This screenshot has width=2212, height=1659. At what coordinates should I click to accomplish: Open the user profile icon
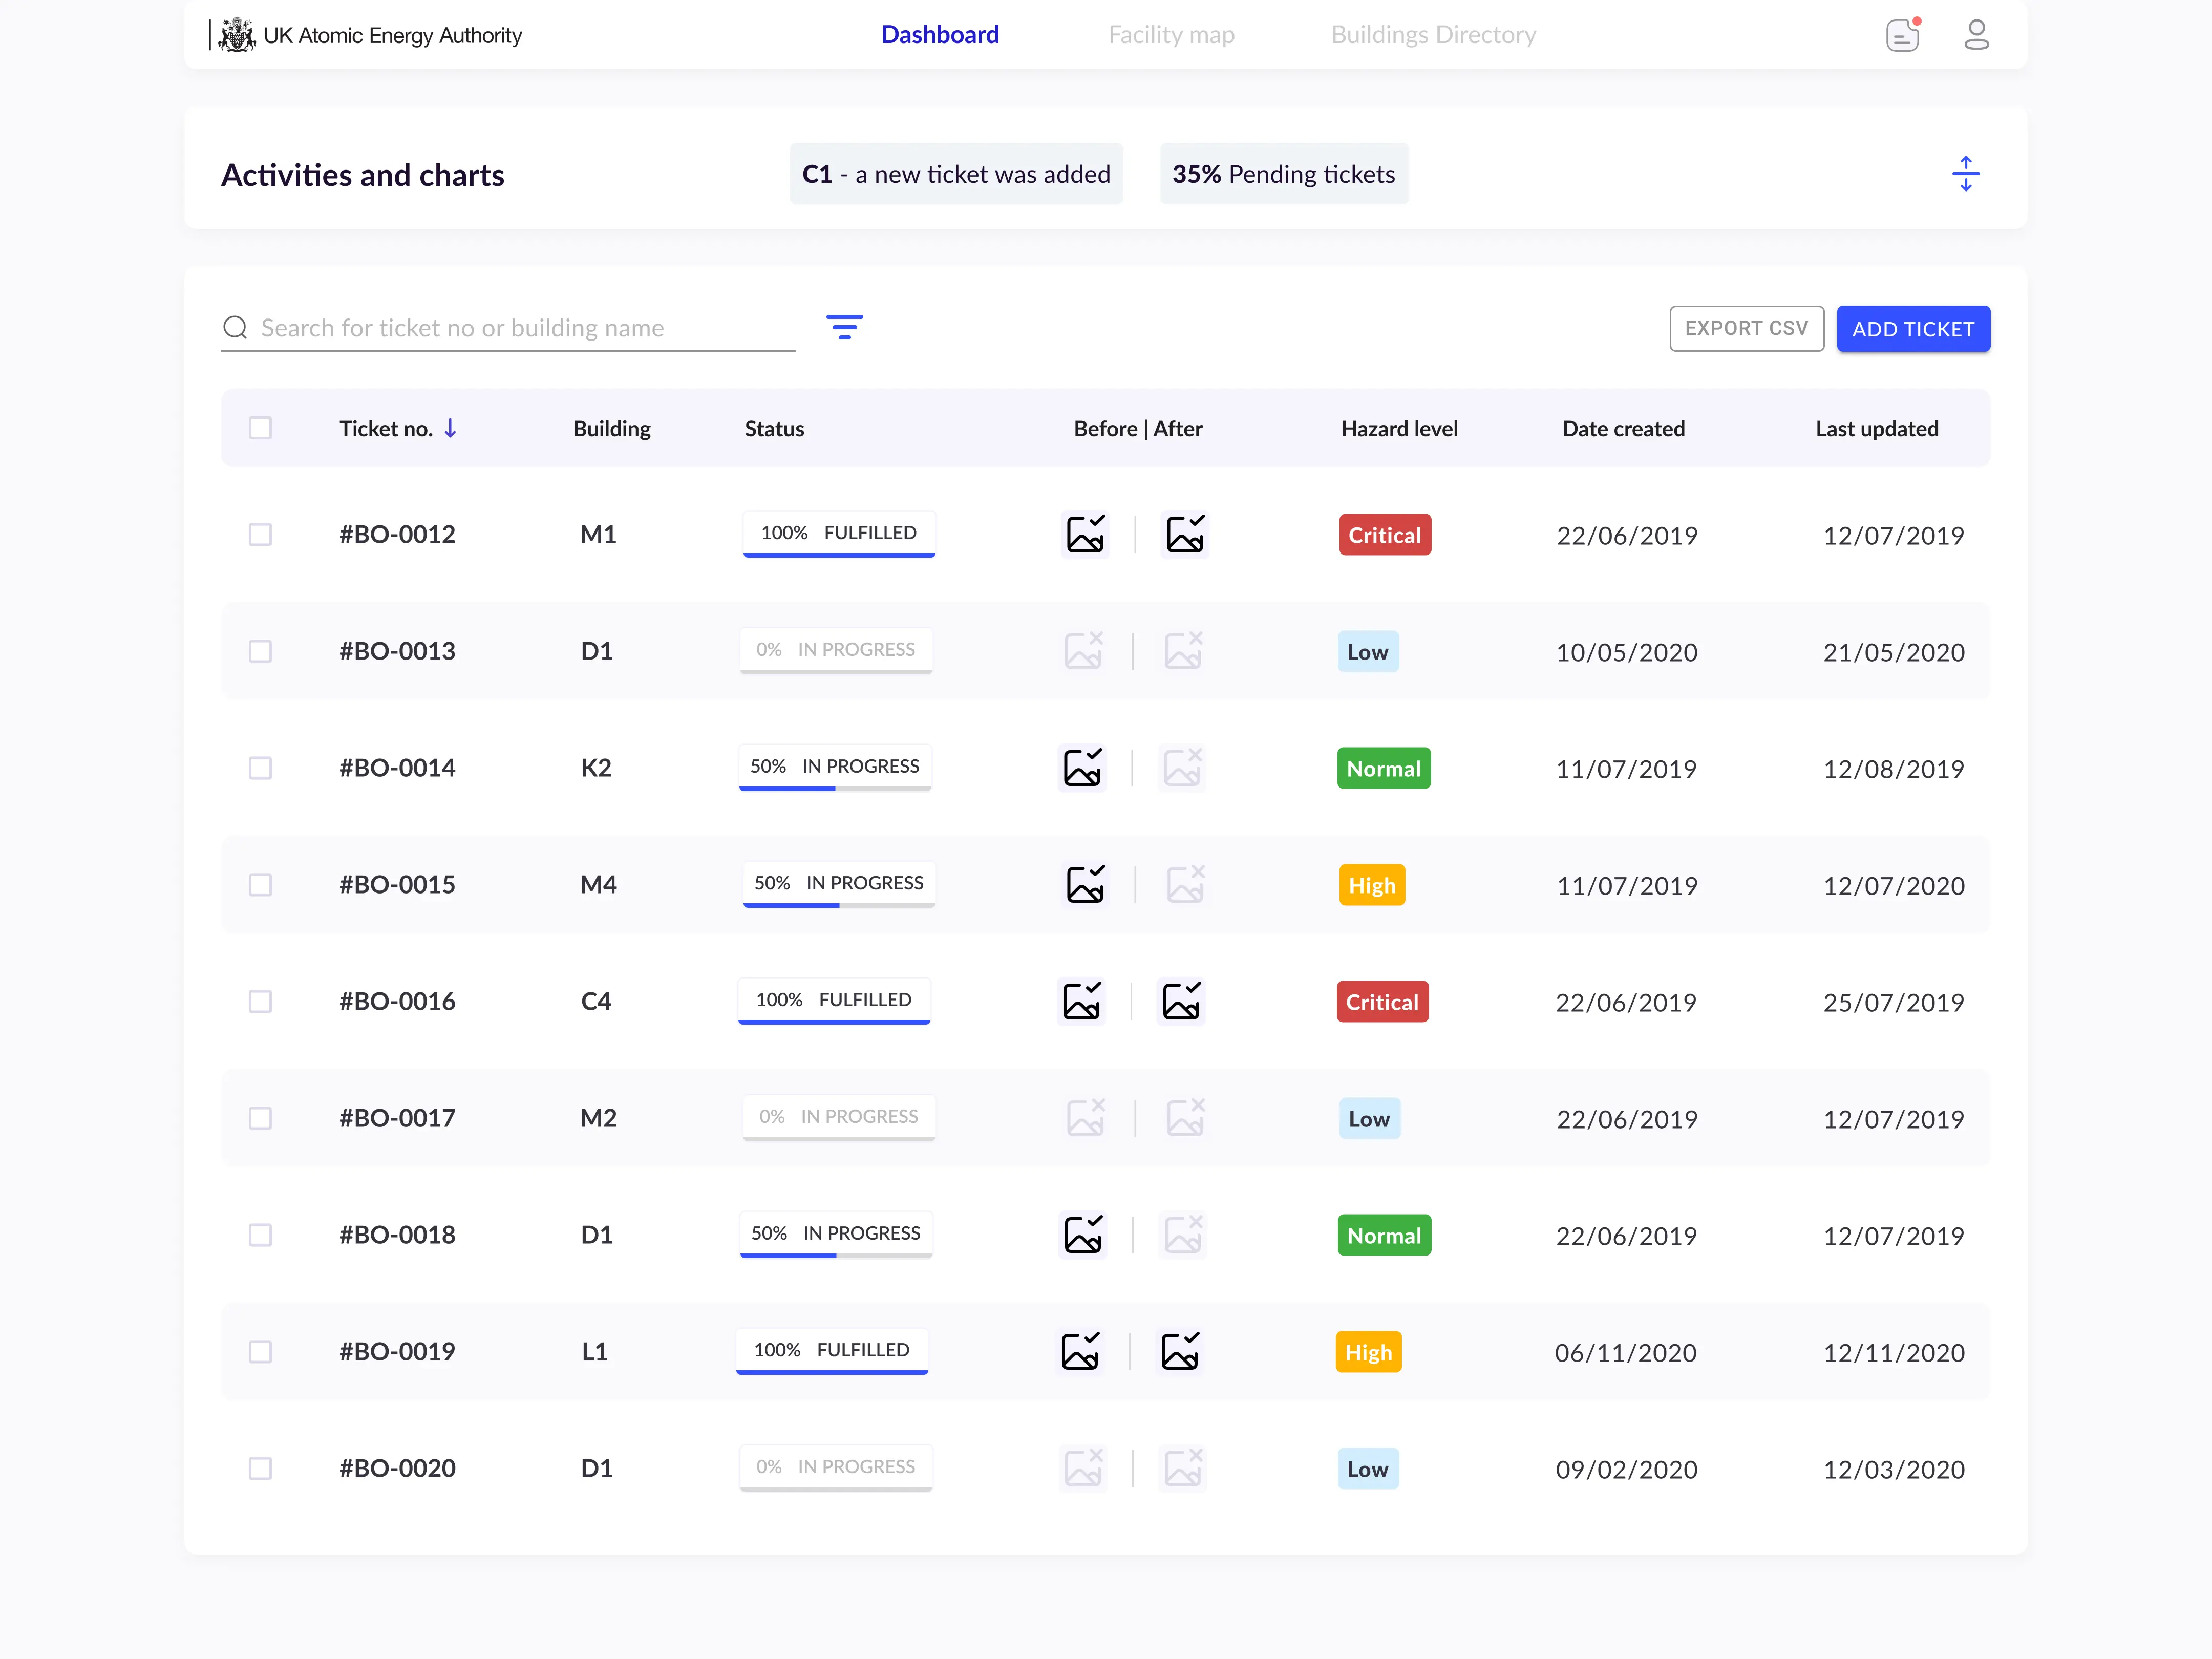click(1977, 34)
